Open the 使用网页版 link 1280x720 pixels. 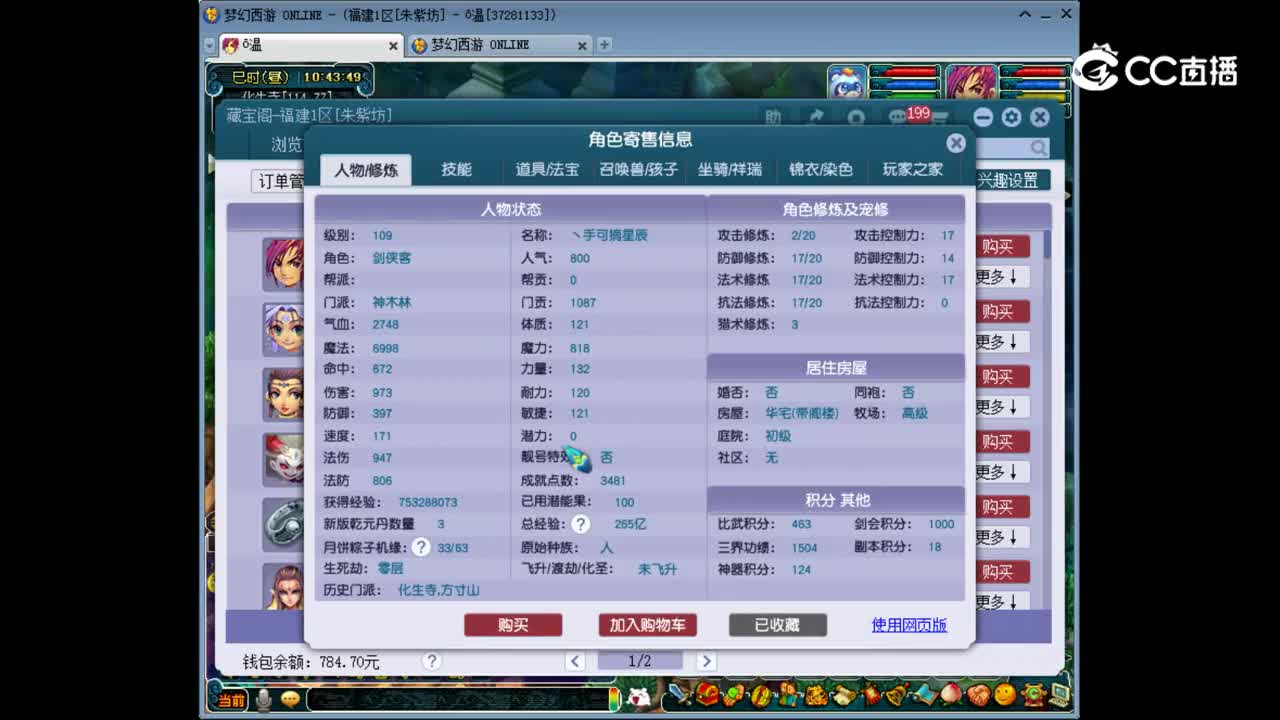coord(909,625)
